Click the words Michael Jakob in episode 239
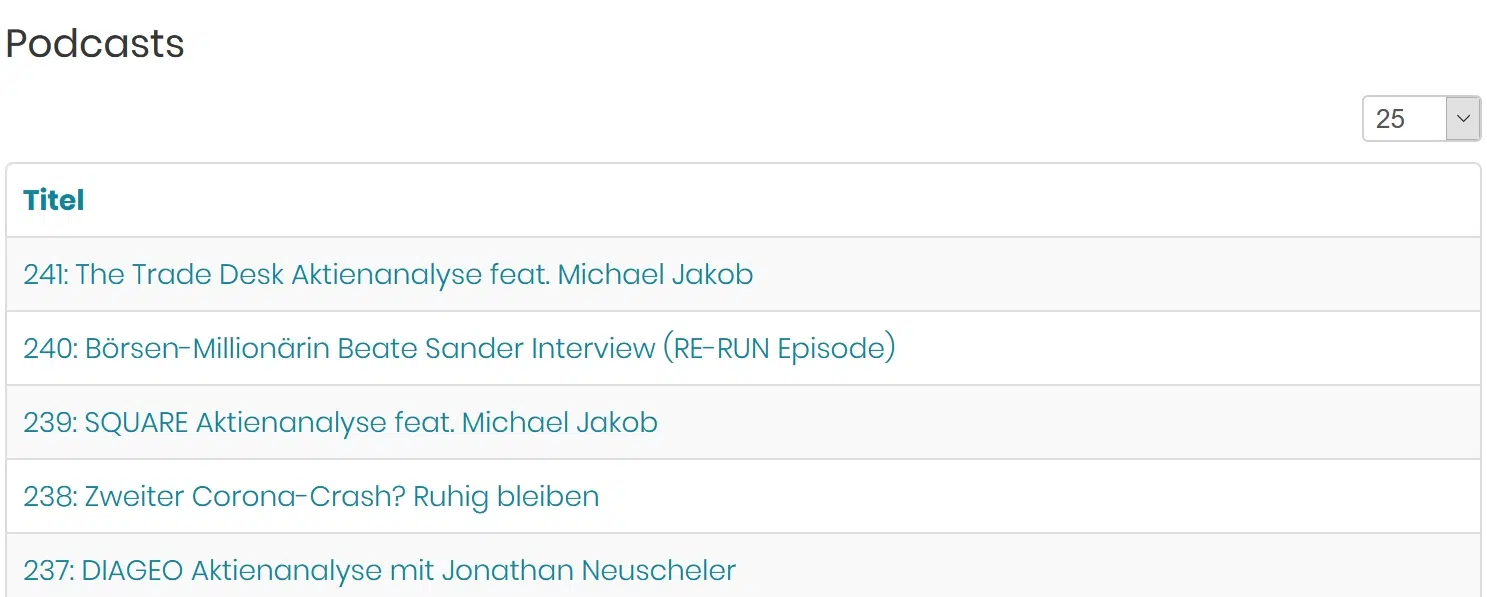 (560, 422)
